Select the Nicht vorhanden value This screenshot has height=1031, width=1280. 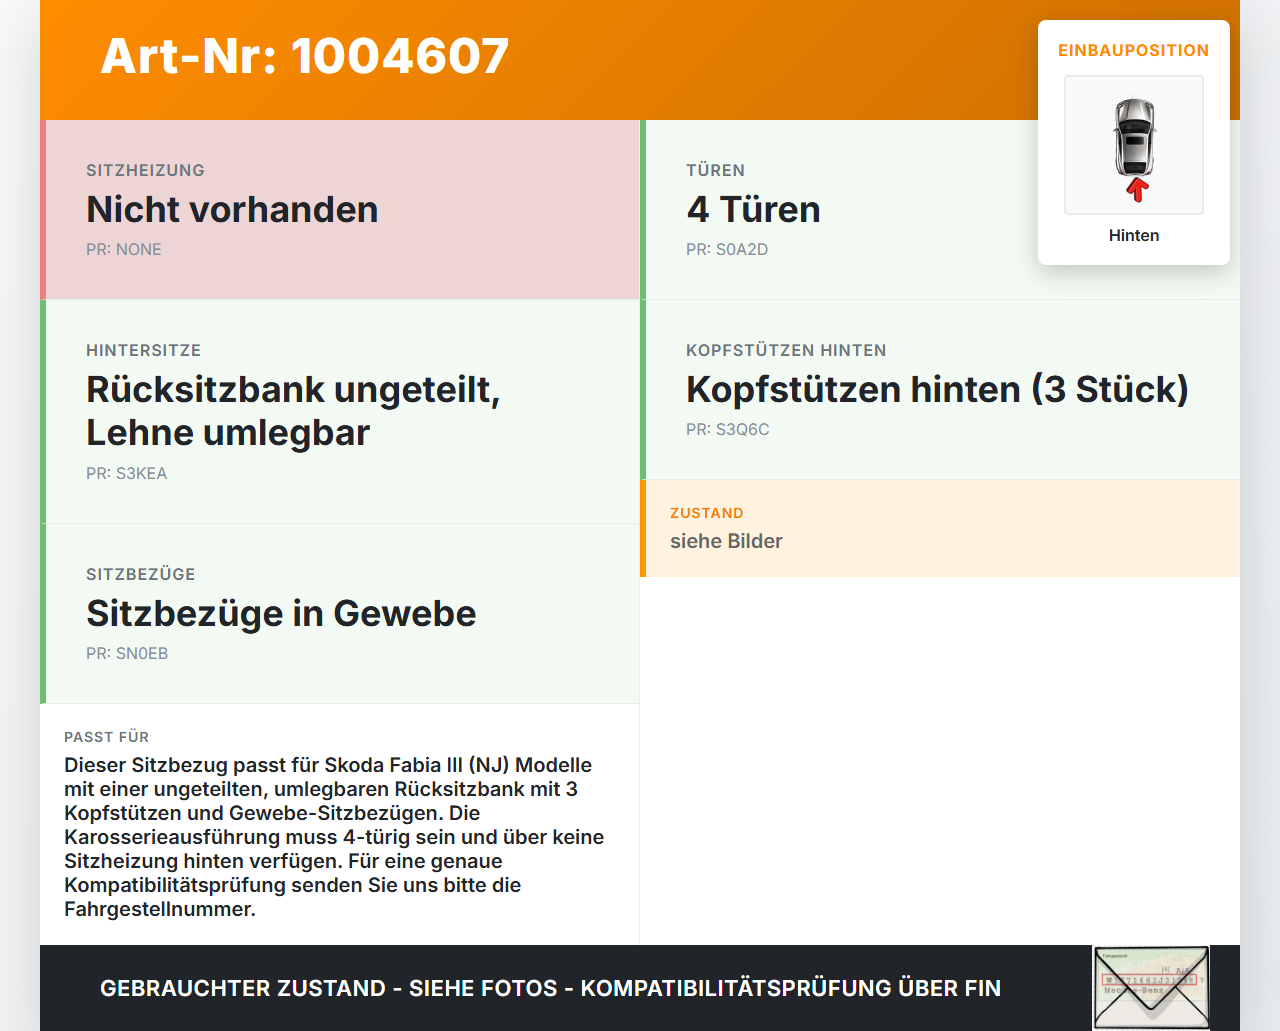pyautogui.click(x=232, y=209)
